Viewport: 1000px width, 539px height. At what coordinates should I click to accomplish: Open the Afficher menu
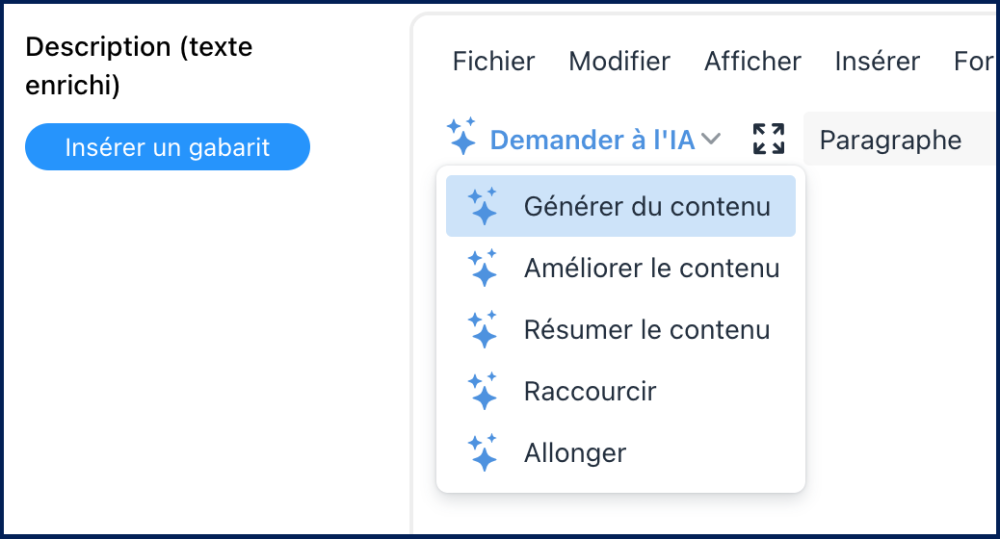pyautogui.click(x=752, y=61)
